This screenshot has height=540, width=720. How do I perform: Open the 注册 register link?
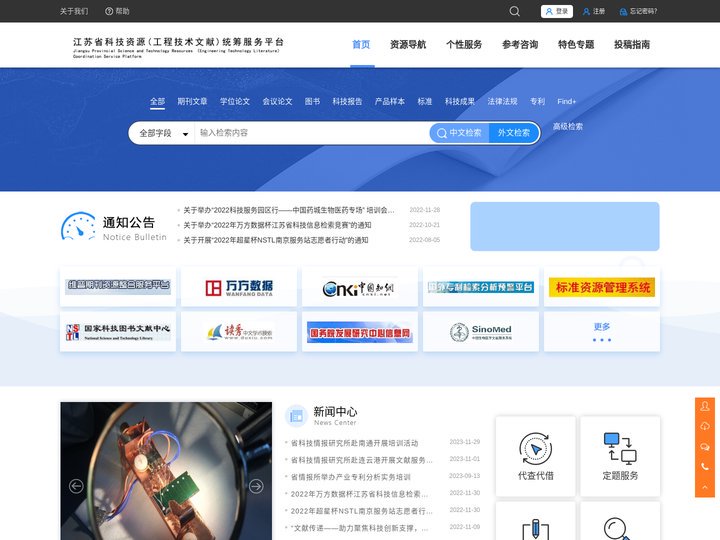(x=594, y=11)
